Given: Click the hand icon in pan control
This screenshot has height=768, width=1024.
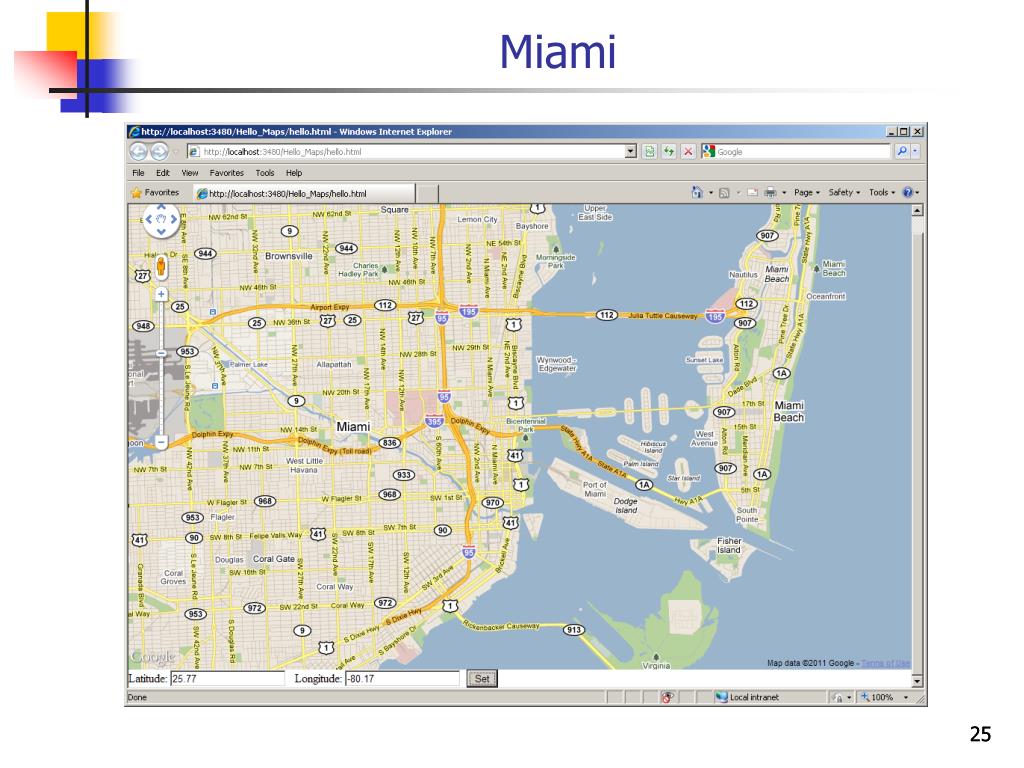Looking at the screenshot, I should tap(161, 219).
